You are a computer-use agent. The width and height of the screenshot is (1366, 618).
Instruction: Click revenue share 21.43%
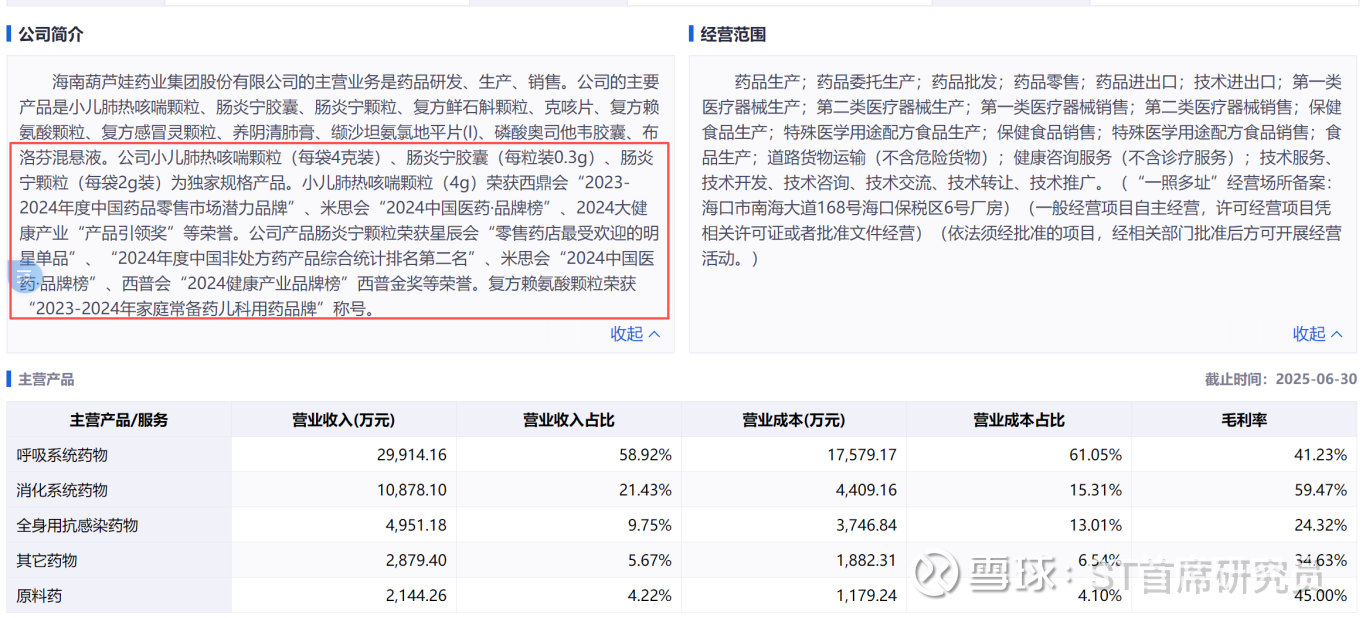(x=646, y=490)
